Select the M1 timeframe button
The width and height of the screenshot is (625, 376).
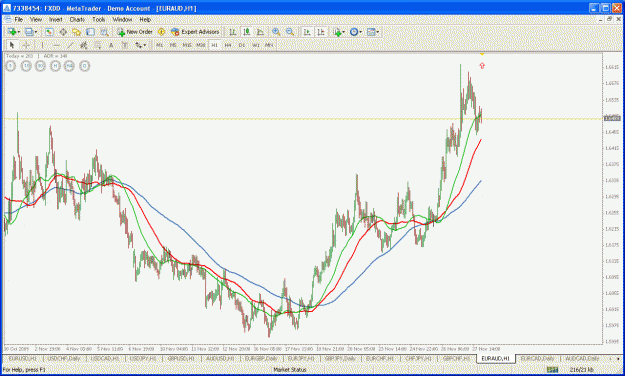159,45
